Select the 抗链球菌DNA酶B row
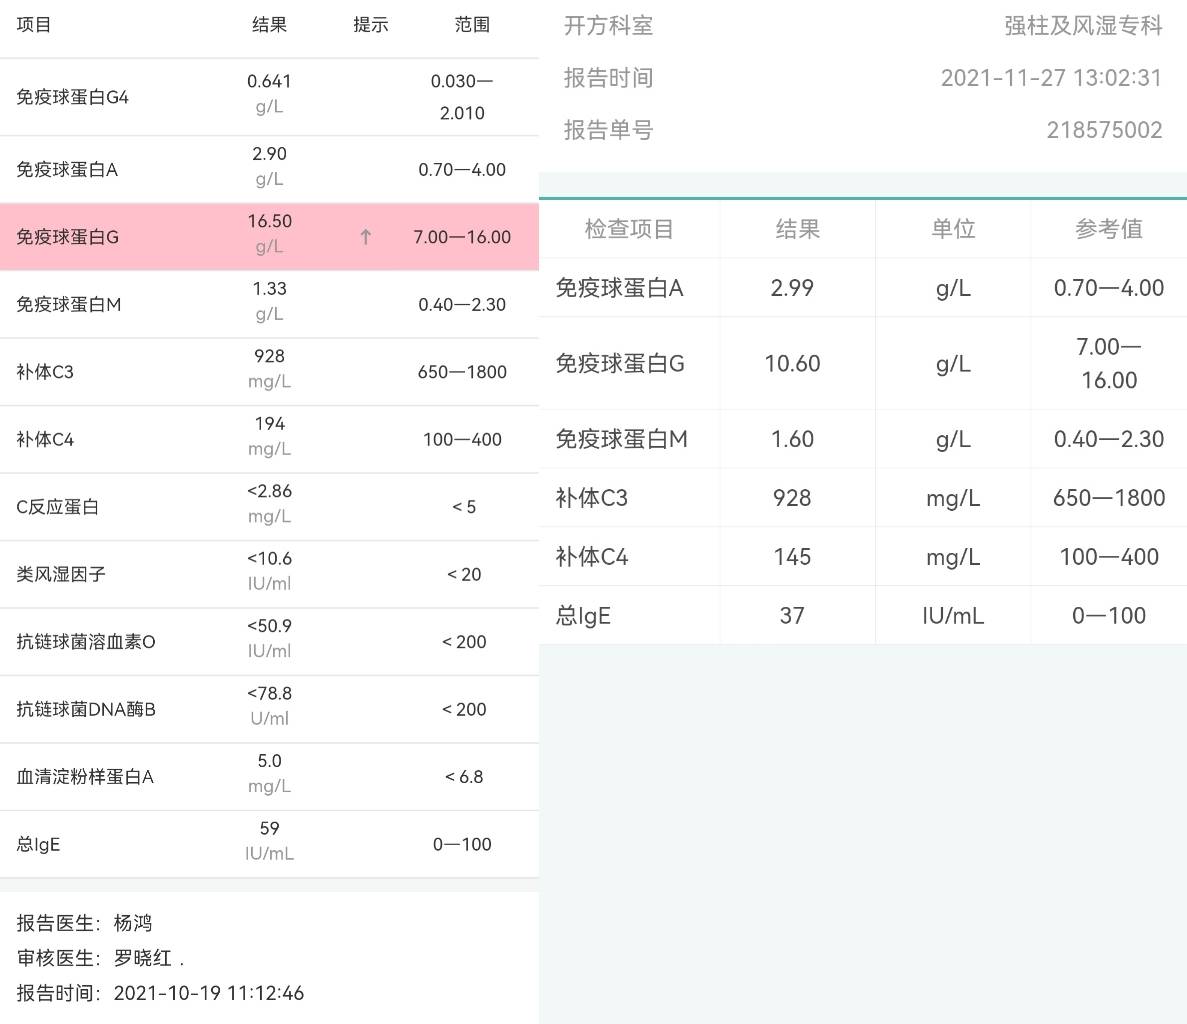This screenshot has height=1024, width=1187. click(x=269, y=709)
